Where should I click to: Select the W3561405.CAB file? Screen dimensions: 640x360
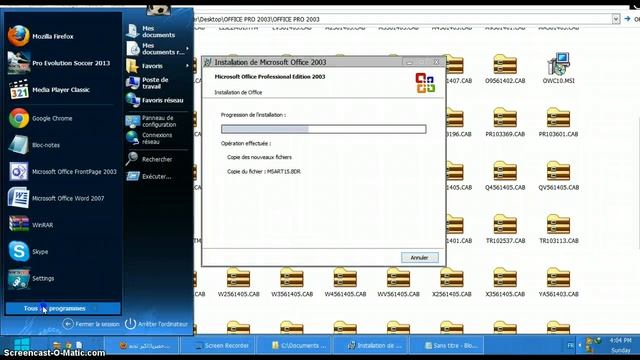(x=292, y=282)
